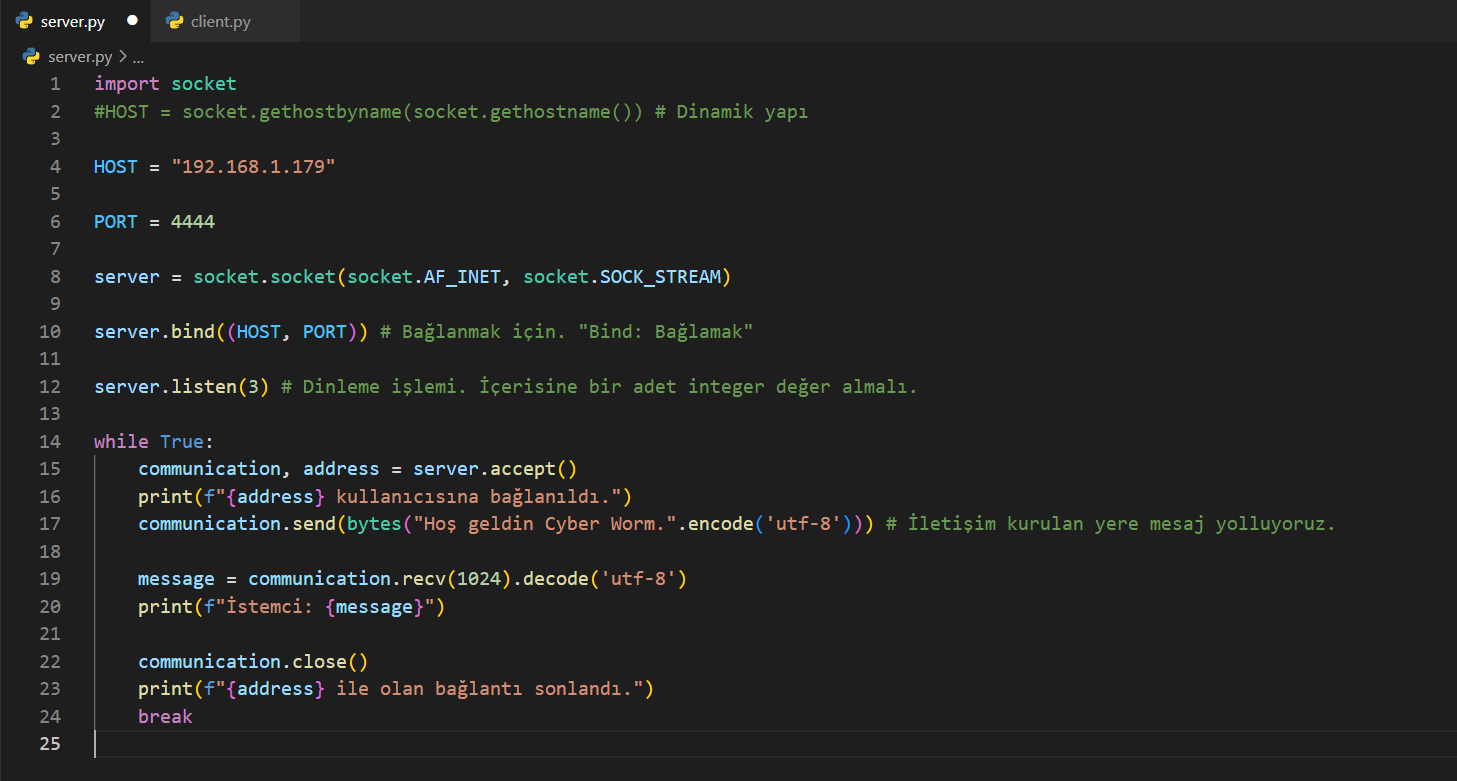Switch to the client.py tab

tap(220, 21)
